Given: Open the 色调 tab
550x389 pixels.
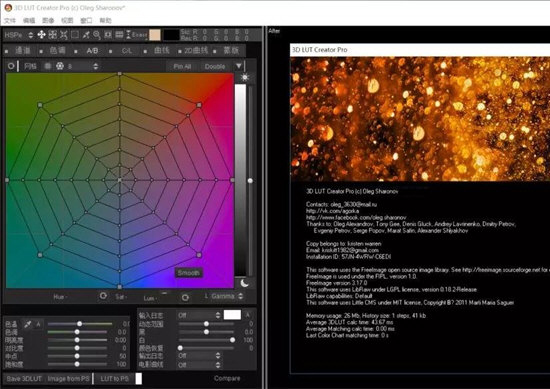Looking at the screenshot, I should point(57,51).
